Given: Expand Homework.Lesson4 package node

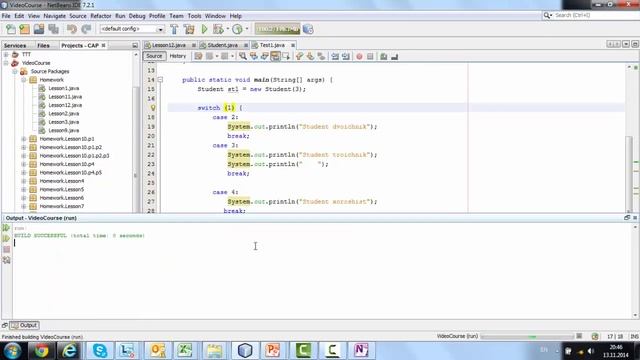Looking at the screenshot, I should [x=24, y=181].
